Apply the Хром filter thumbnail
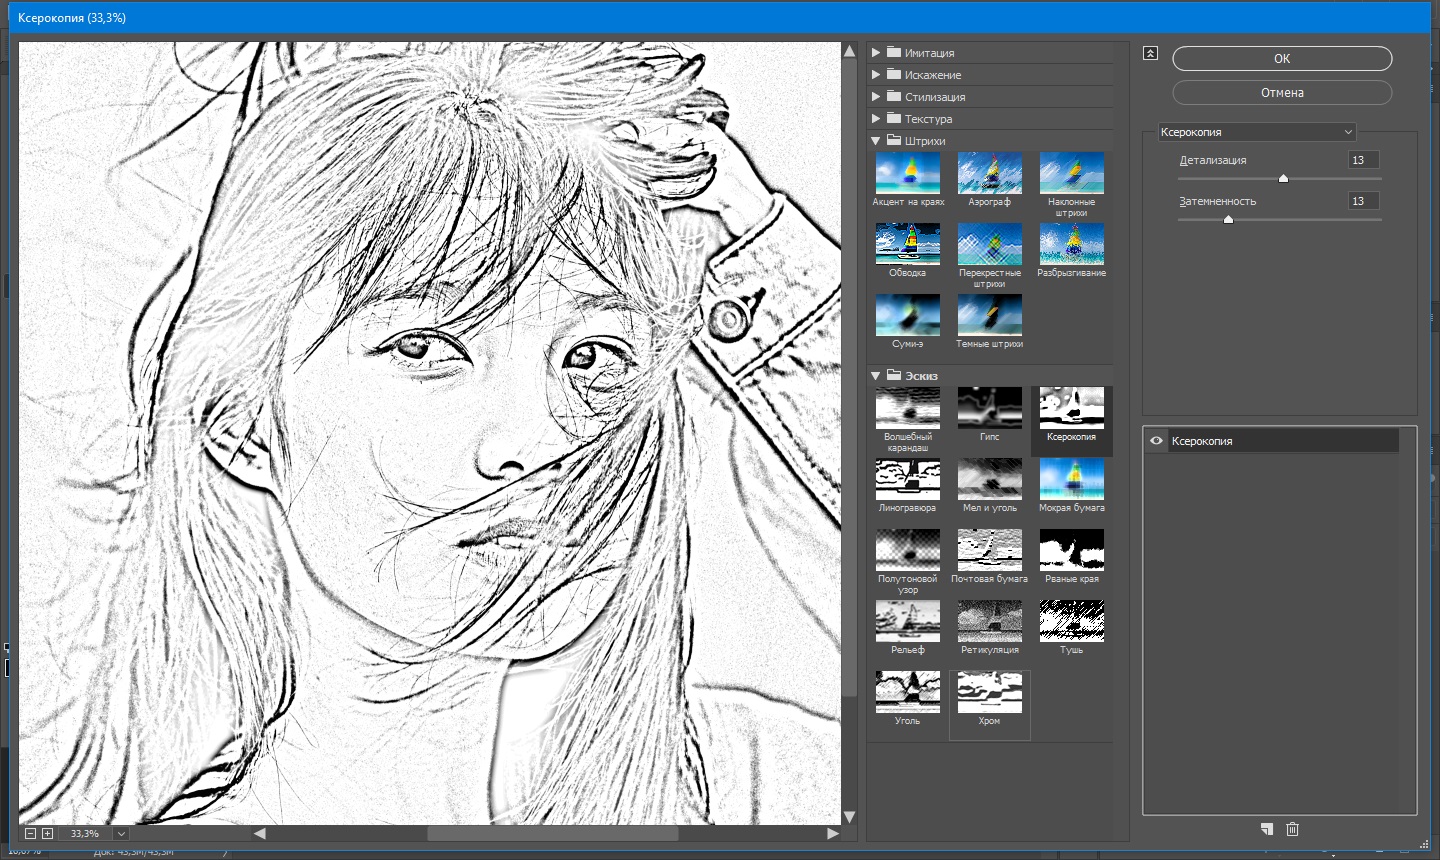The image size is (1440, 860). pos(989,692)
